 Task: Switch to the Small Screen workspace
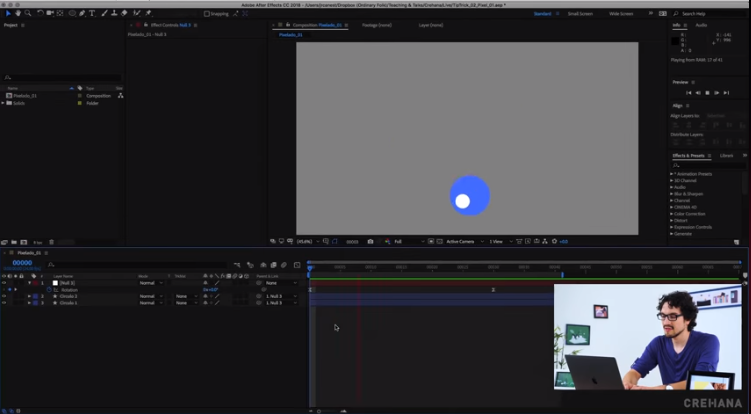coord(580,14)
